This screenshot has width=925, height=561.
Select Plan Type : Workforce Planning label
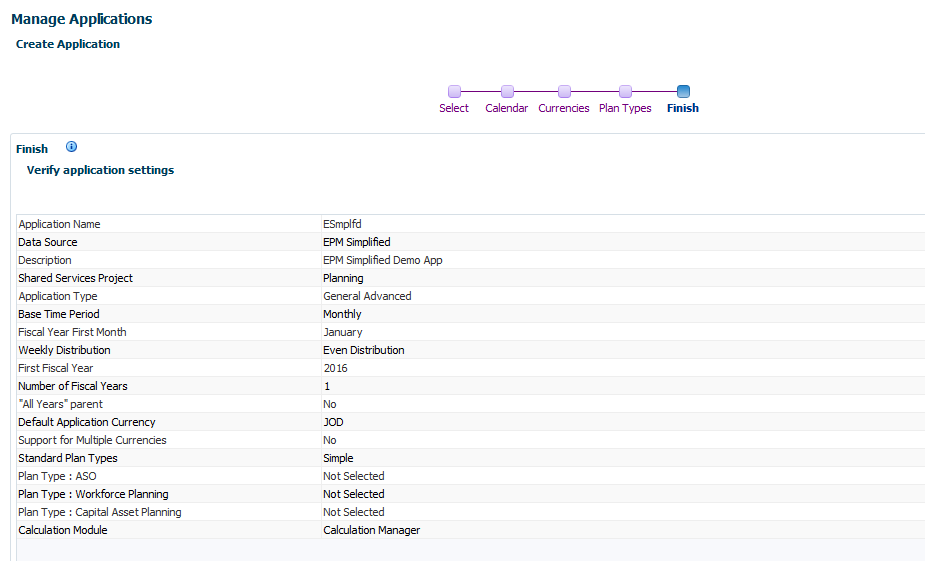coord(93,494)
